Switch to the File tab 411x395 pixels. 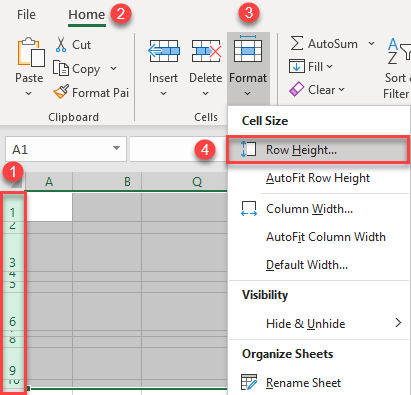(x=26, y=15)
